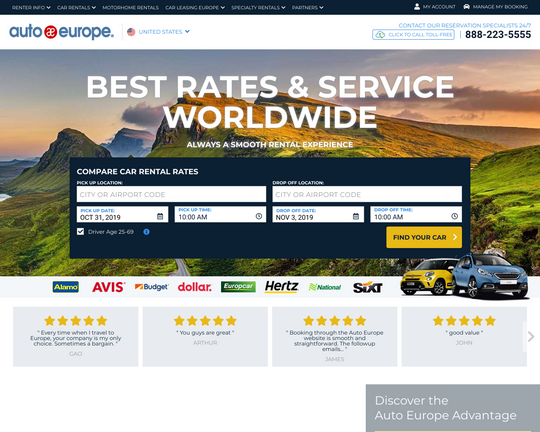540x432 pixels.
Task: Click the stars above James's review
Action: 335,321
